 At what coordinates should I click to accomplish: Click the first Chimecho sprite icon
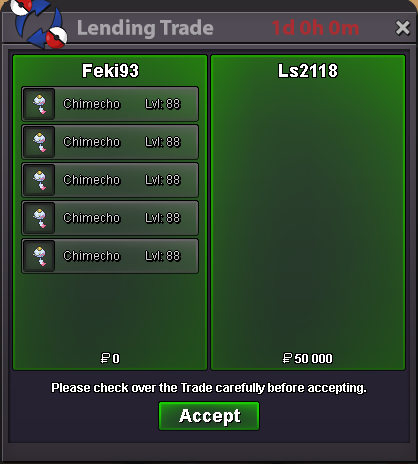click(x=40, y=104)
